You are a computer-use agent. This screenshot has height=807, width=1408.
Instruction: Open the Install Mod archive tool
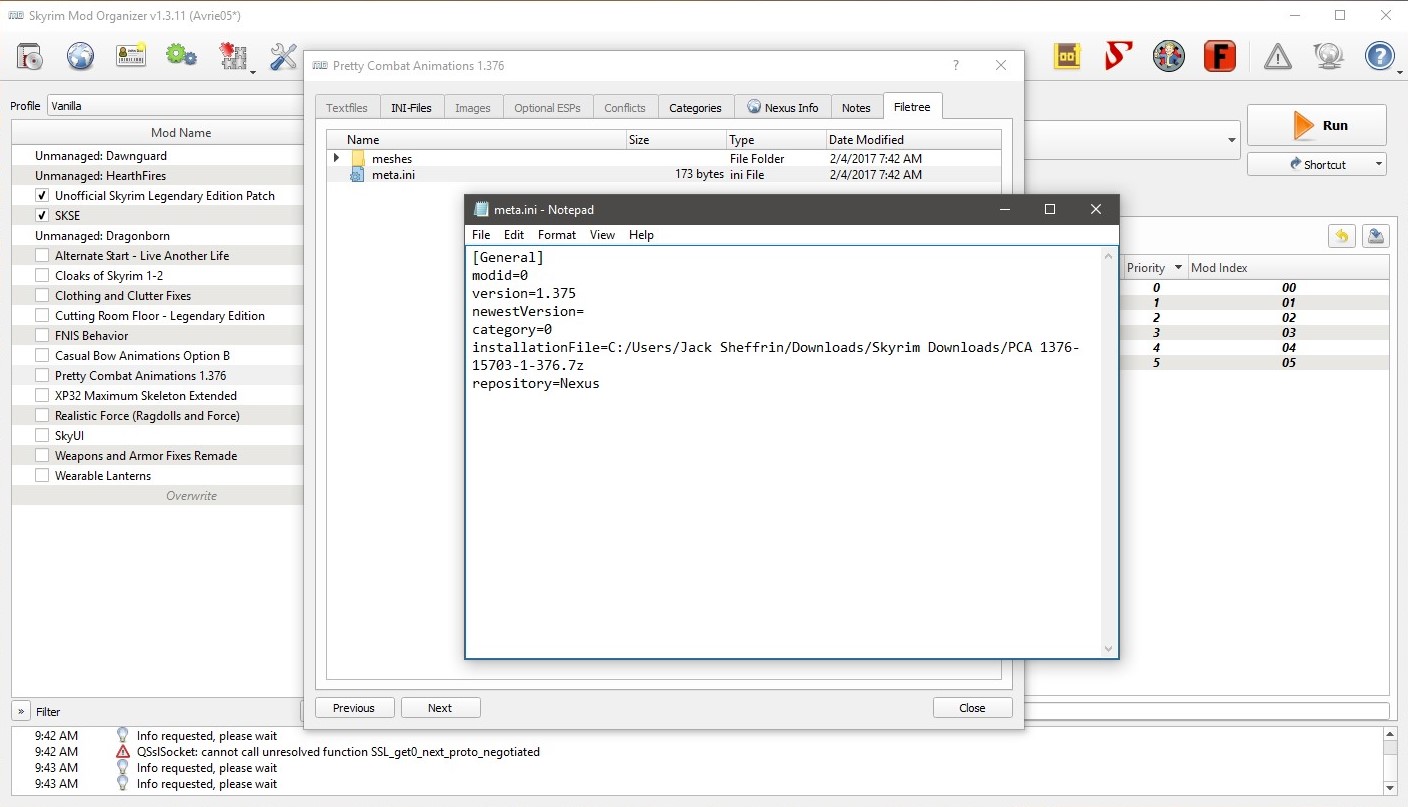30,57
